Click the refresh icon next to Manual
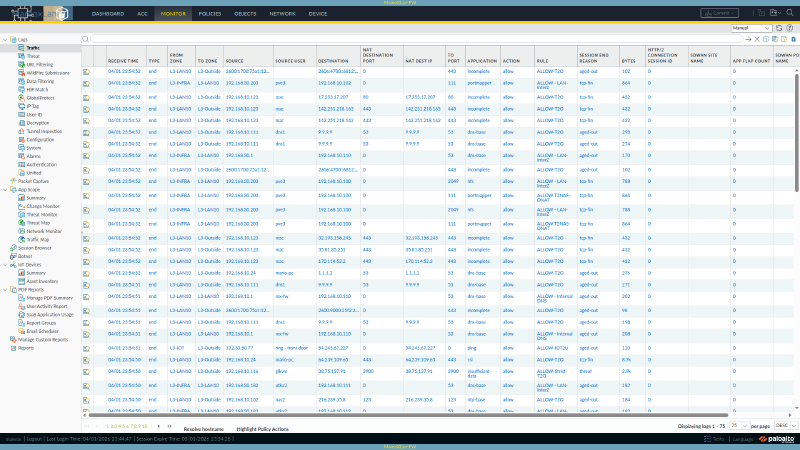The width and height of the screenshot is (800, 450). [779, 28]
